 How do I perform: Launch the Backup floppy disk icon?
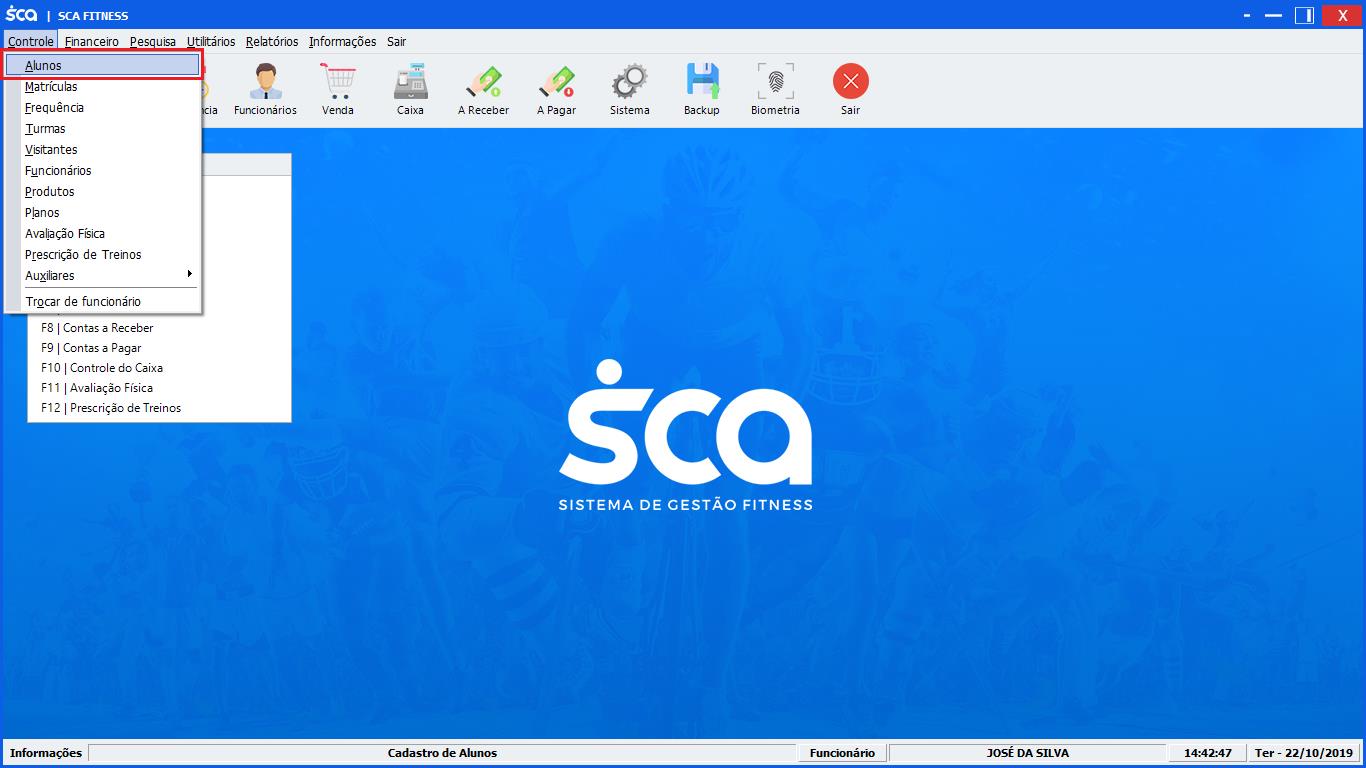(x=702, y=90)
